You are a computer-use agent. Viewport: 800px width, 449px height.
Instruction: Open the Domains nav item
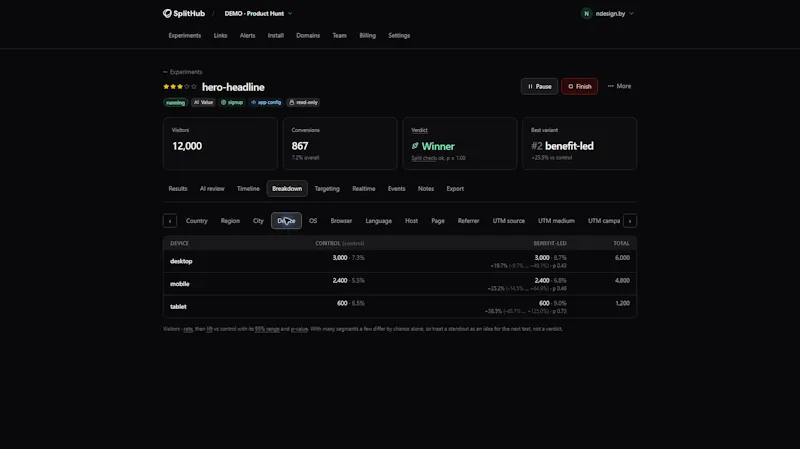pyautogui.click(x=308, y=36)
